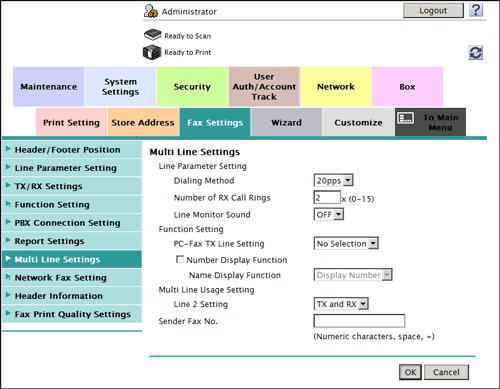Click the Logout button

point(433,11)
